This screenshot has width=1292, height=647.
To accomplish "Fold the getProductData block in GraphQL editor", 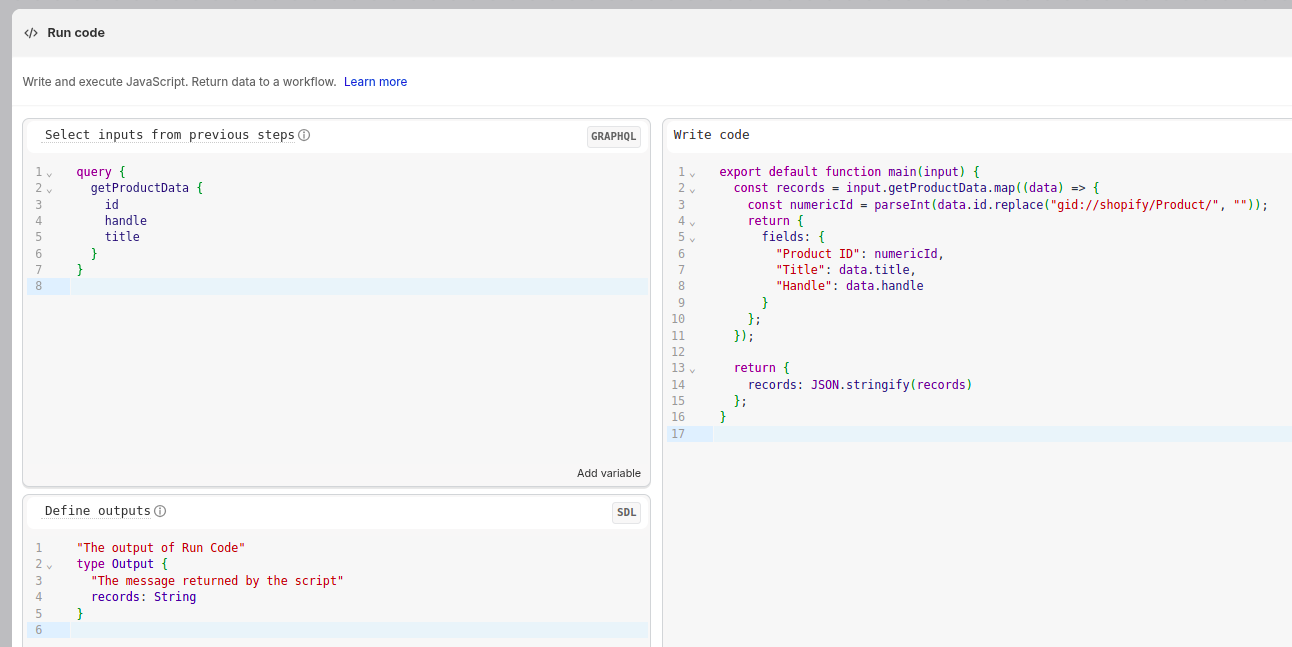I will point(49,189).
